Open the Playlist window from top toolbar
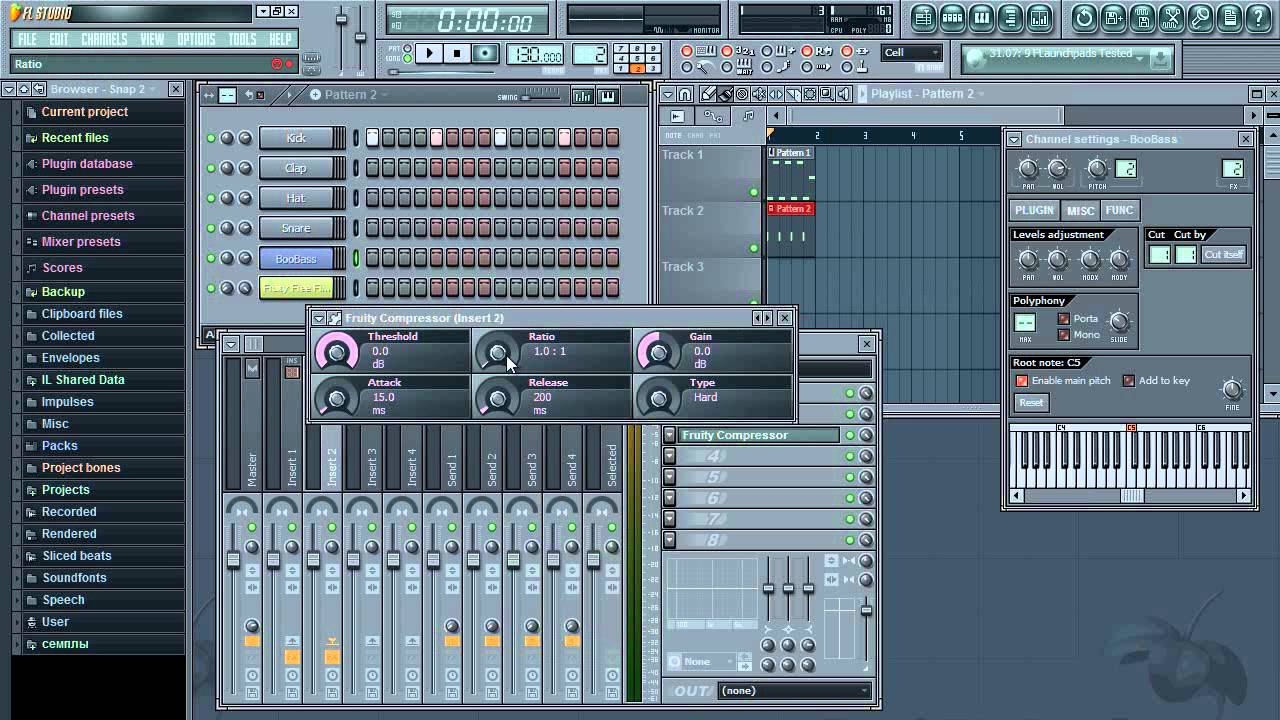Viewport: 1280px width, 720px height. [923, 18]
